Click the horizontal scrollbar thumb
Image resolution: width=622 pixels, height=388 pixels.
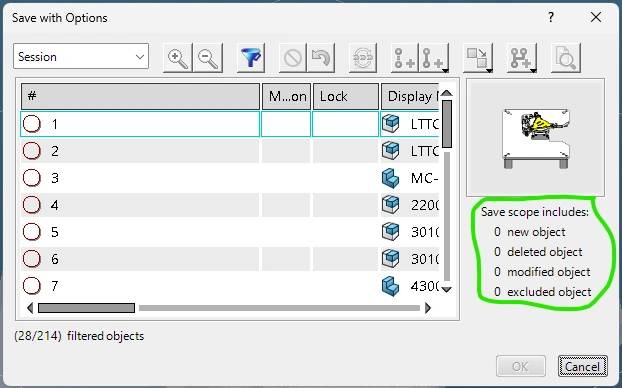86,308
